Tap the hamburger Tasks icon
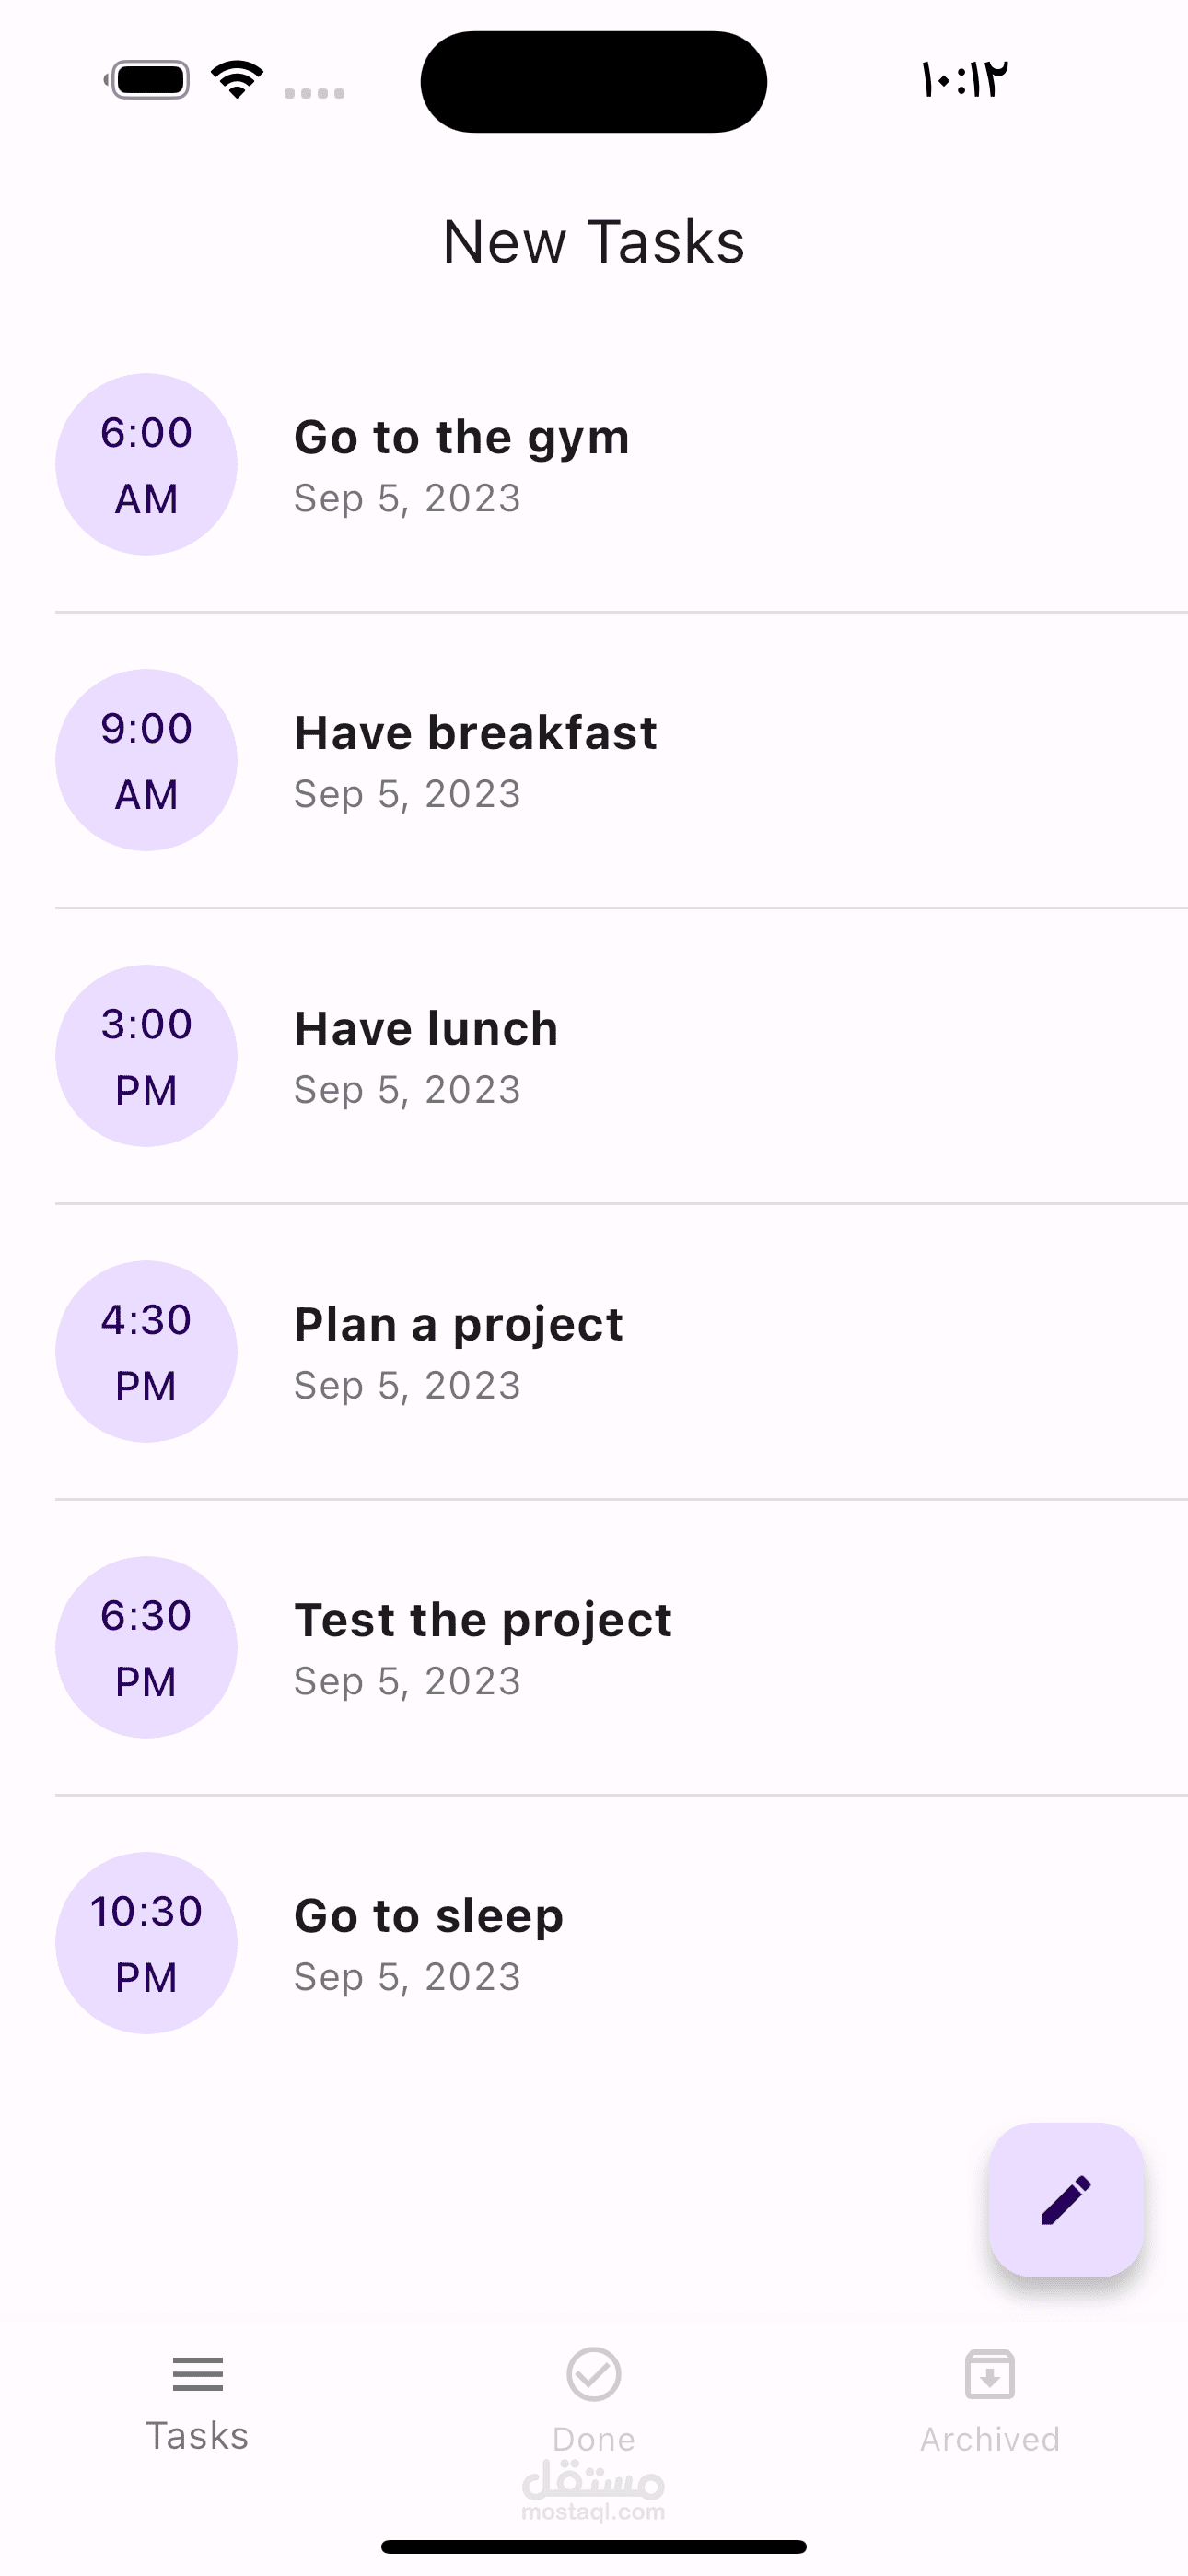 tap(197, 2374)
